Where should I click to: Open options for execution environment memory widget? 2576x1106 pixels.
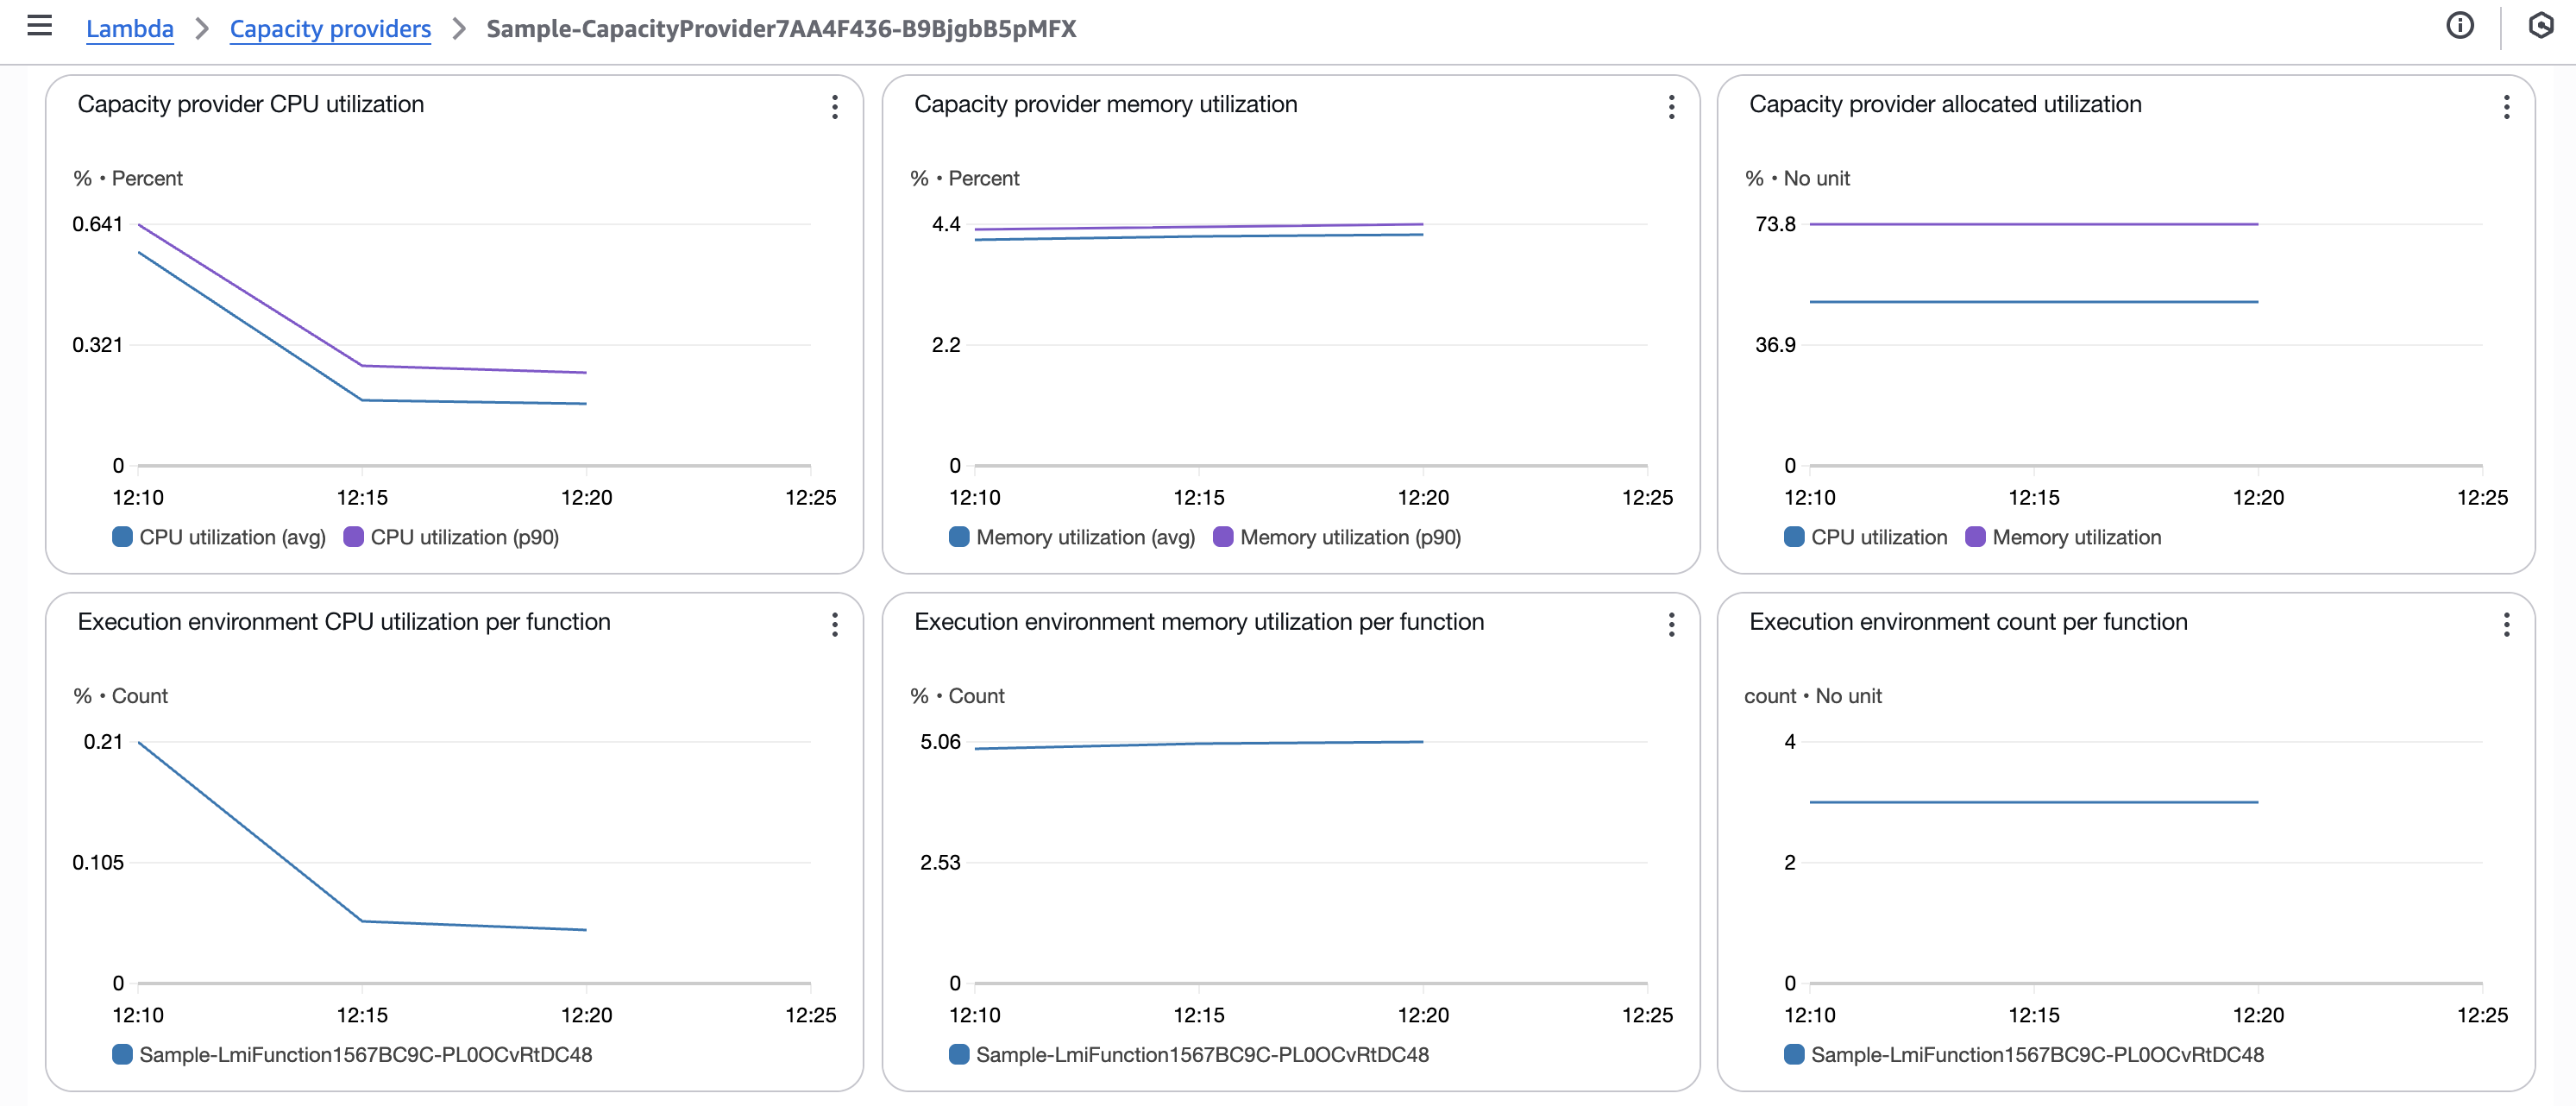(x=1670, y=625)
